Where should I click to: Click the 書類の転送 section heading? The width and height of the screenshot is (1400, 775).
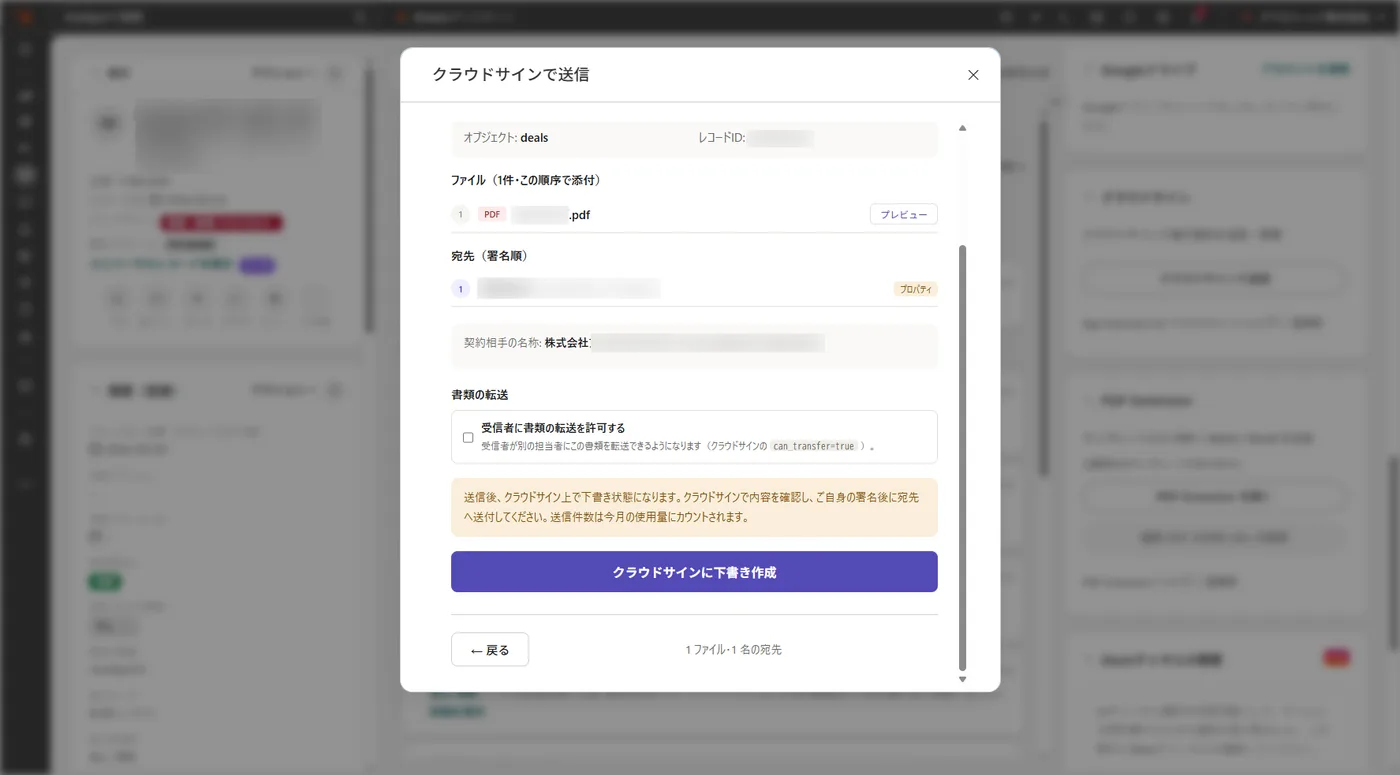(479, 395)
